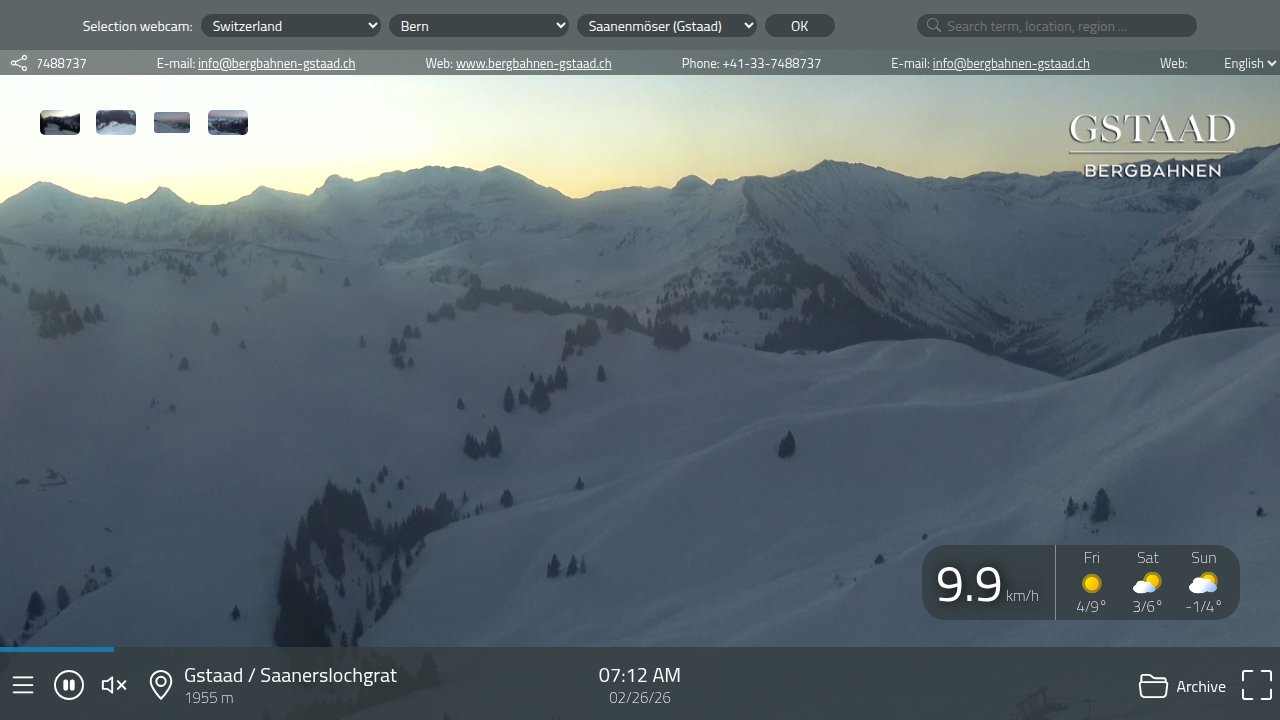1280x720 pixels.
Task: Enter fullscreen mode
Action: click(x=1256, y=685)
